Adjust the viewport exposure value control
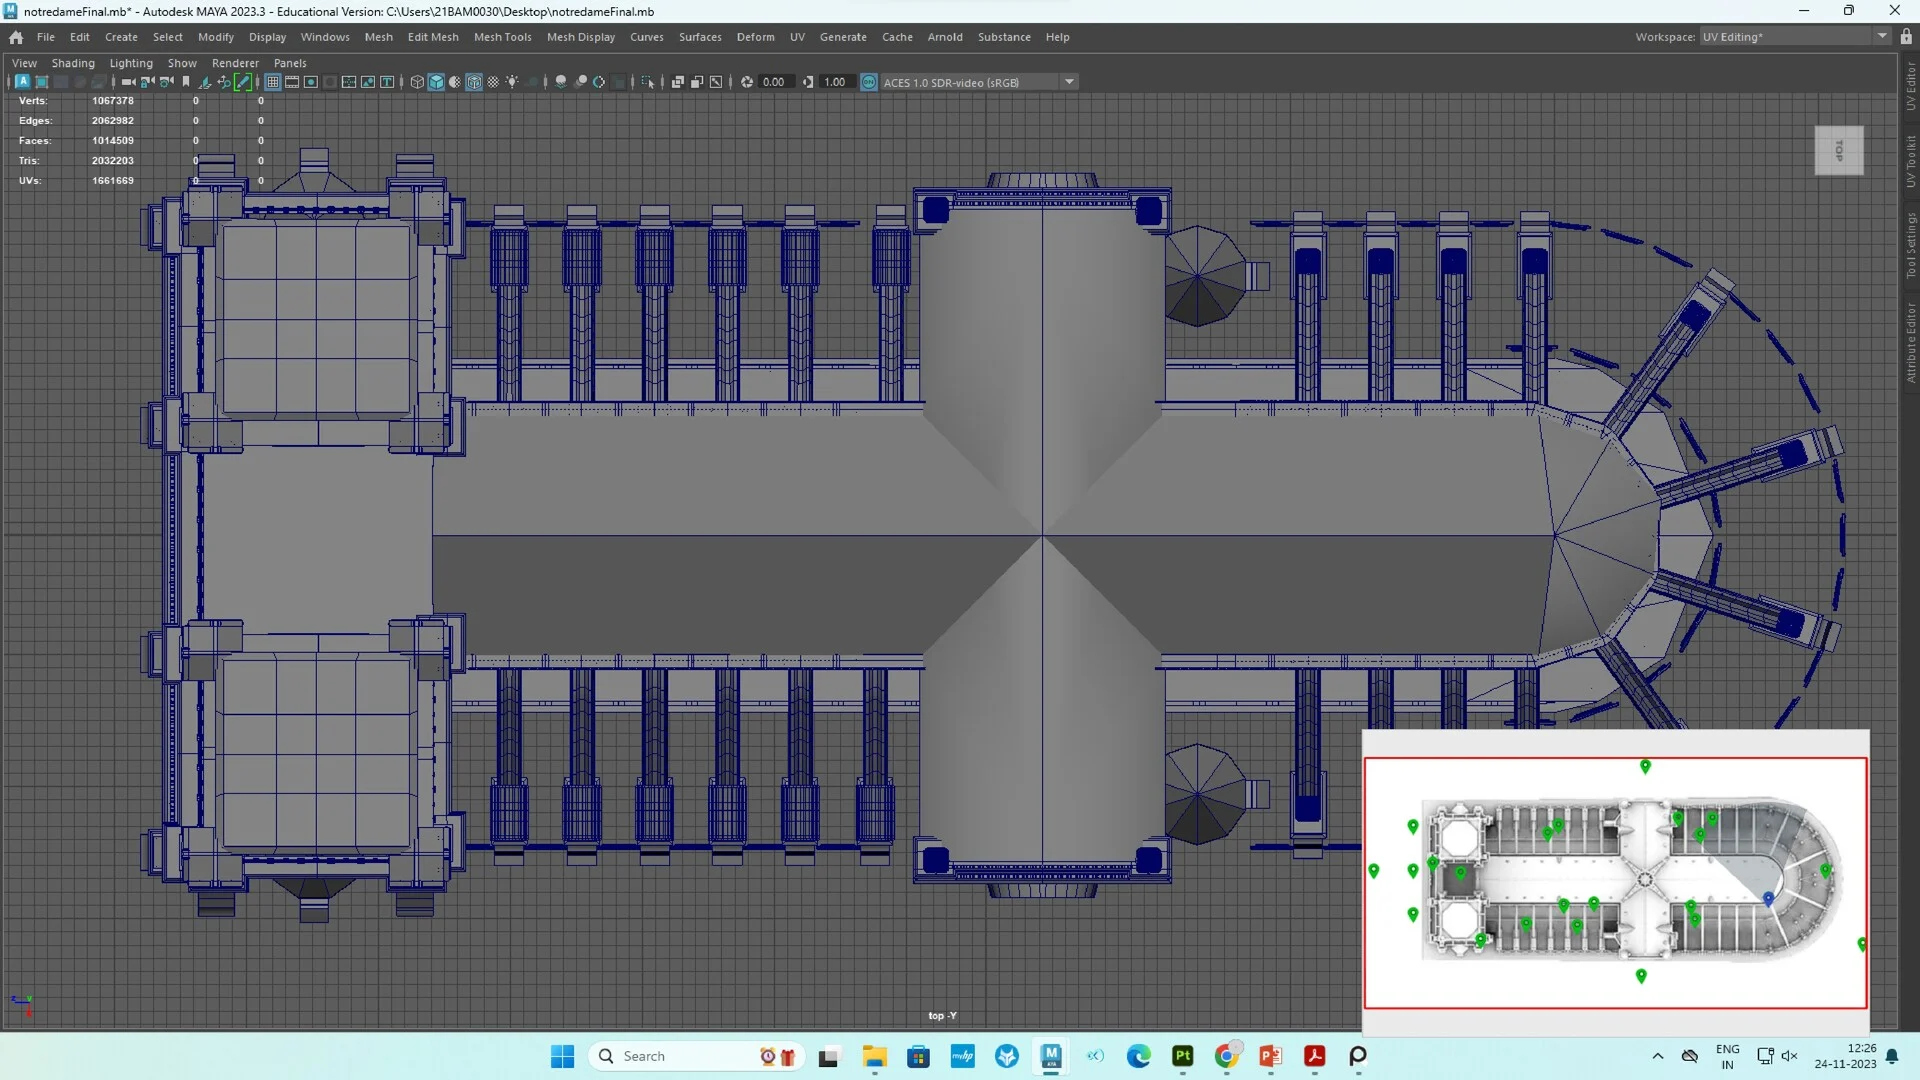1920x1080 pixels. (775, 82)
